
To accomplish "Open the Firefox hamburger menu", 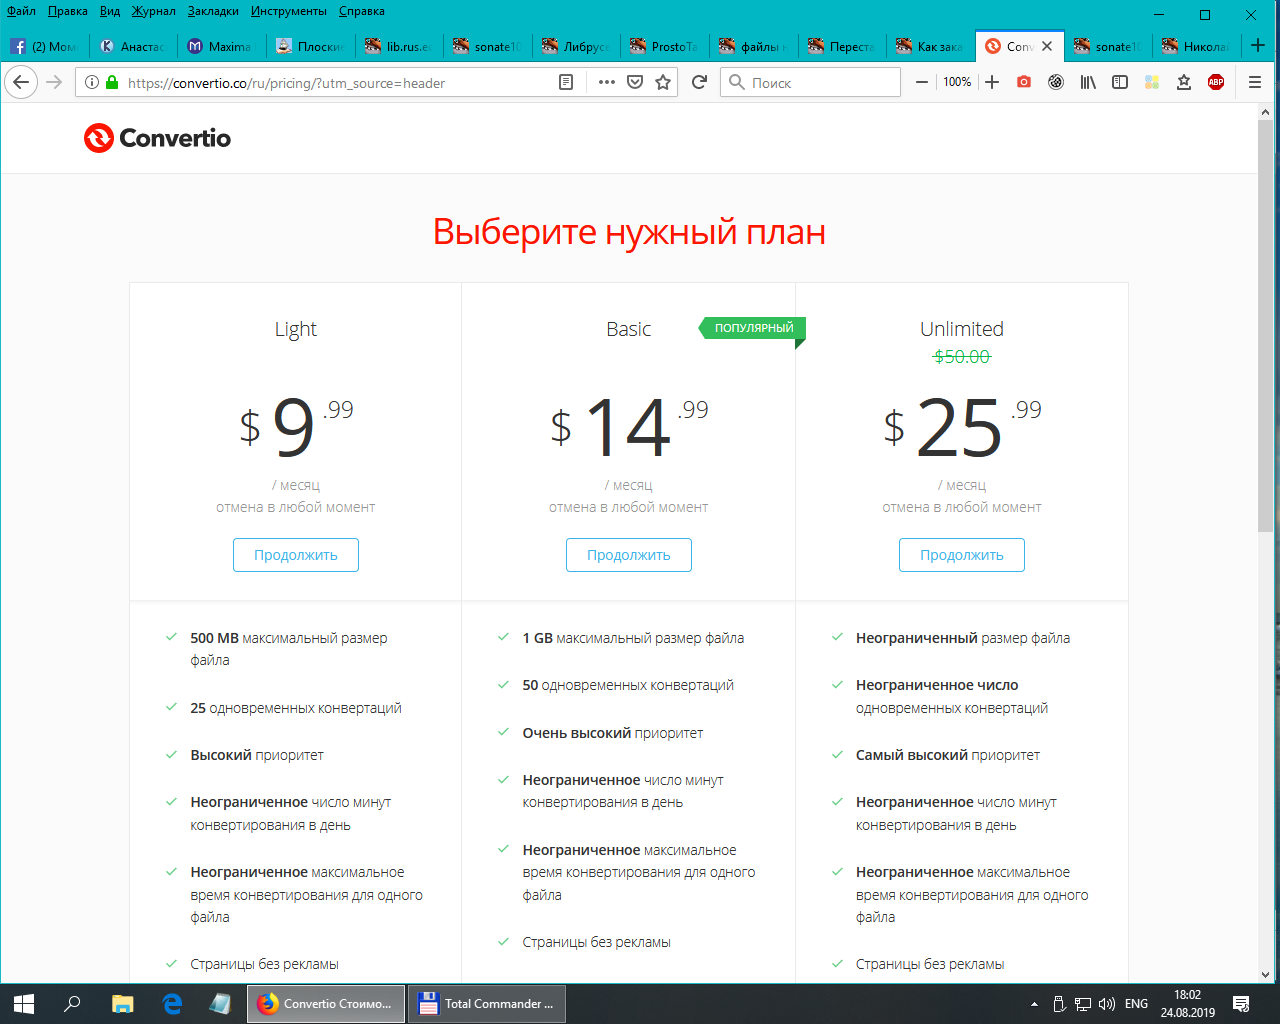I will pyautogui.click(x=1255, y=82).
